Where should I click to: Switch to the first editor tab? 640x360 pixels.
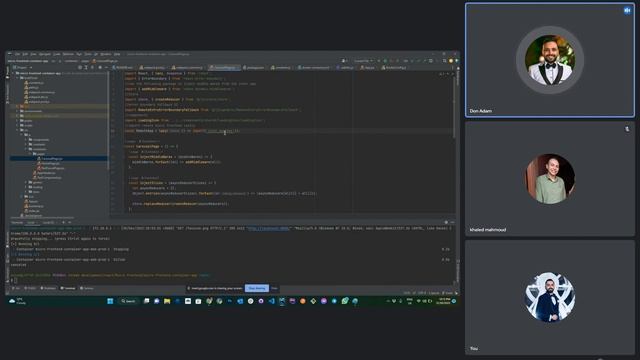pyautogui.click(x=122, y=67)
